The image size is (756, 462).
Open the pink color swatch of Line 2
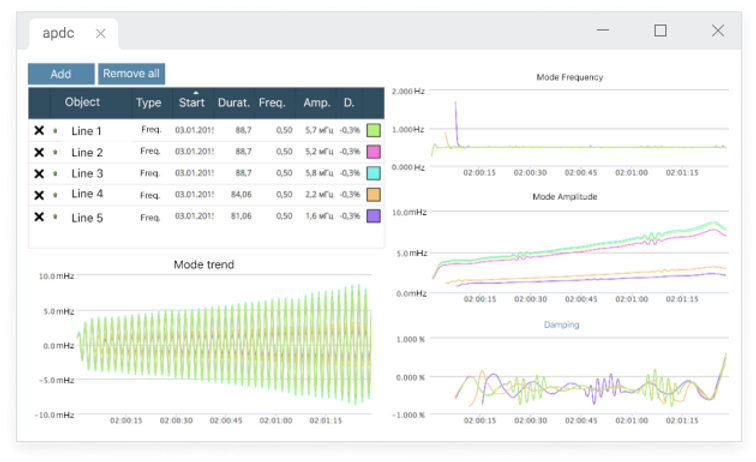click(374, 152)
